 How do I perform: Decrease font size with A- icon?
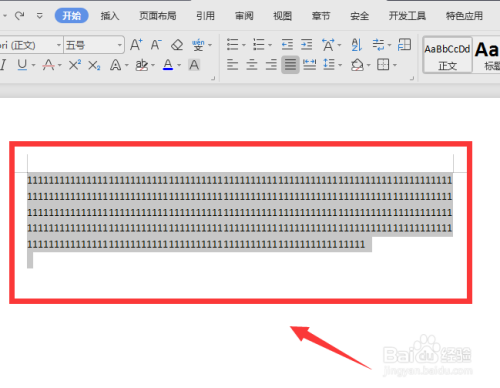click(x=156, y=44)
